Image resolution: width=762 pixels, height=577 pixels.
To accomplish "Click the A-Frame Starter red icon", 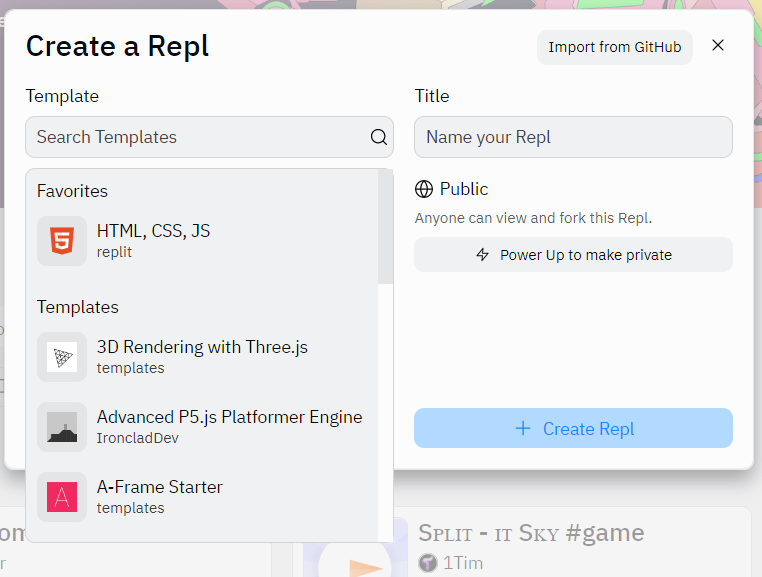I will tap(62, 497).
